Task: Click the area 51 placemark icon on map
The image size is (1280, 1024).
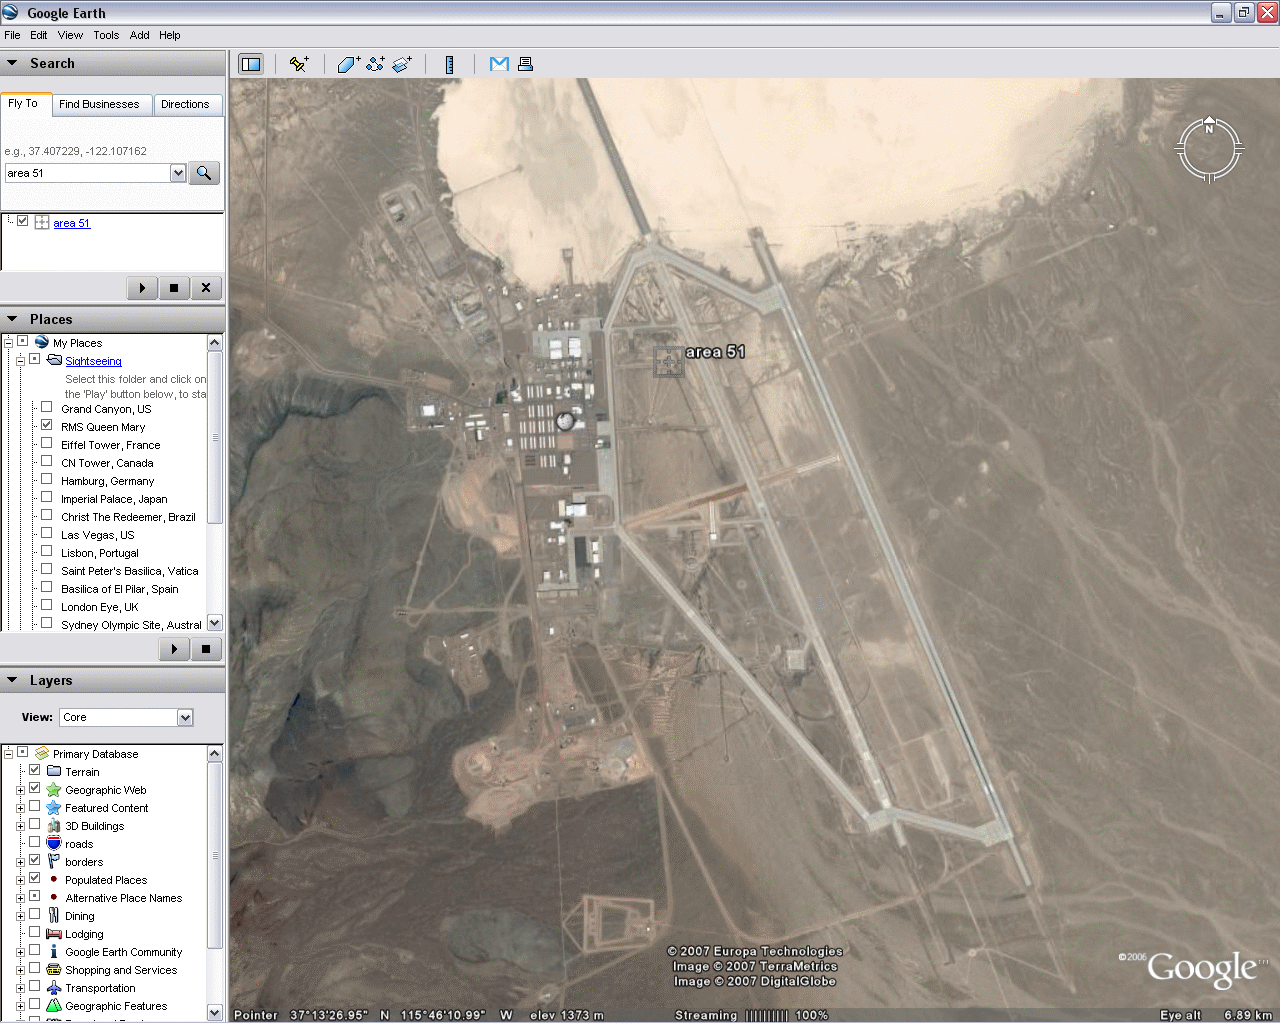Action: click(668, 361)
